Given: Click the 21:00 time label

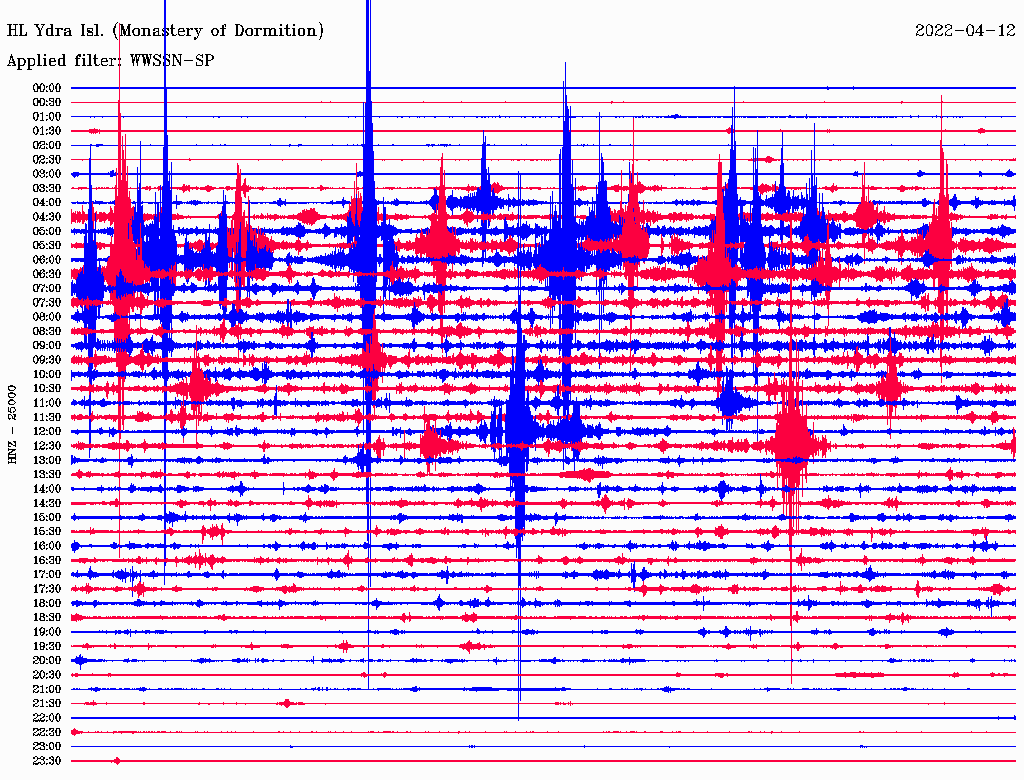Looking at the screenshot, I should tap(46, 689).
